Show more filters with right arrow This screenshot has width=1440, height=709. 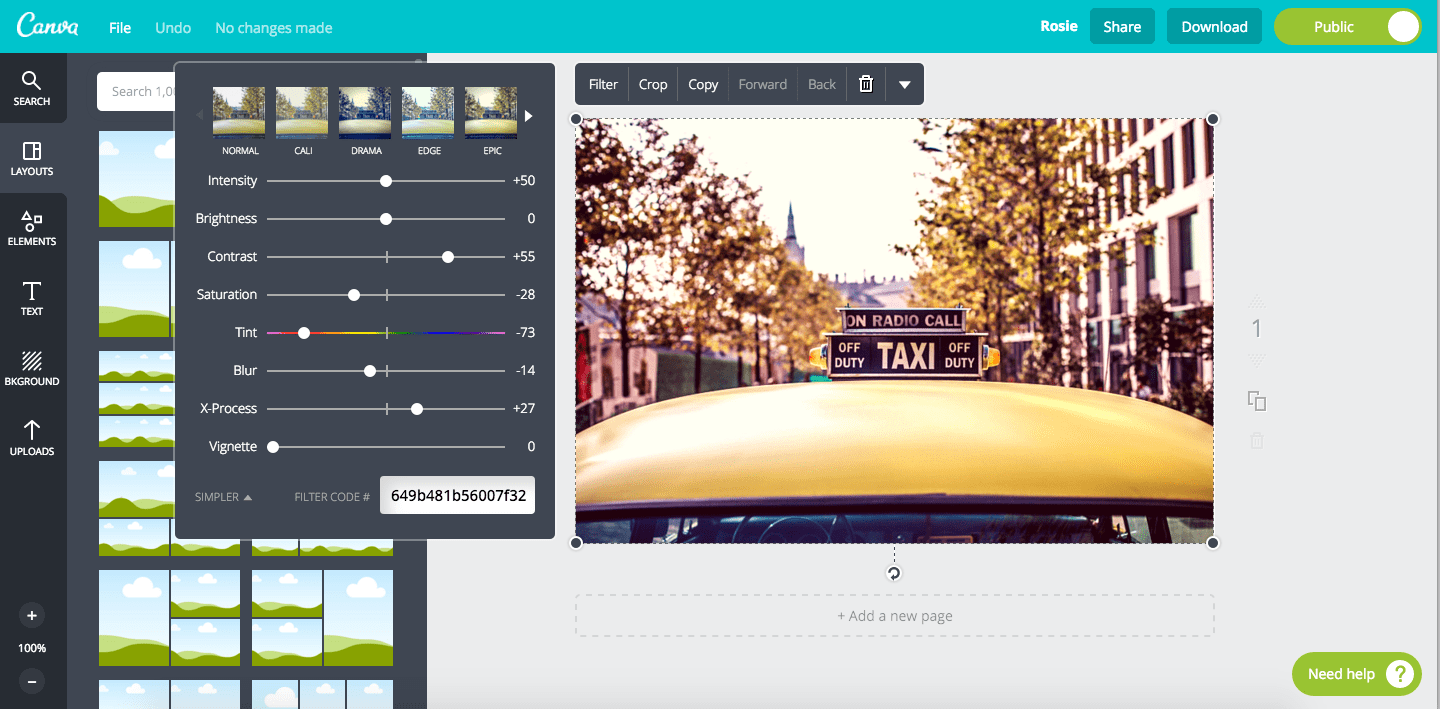[x=527, y=115]
